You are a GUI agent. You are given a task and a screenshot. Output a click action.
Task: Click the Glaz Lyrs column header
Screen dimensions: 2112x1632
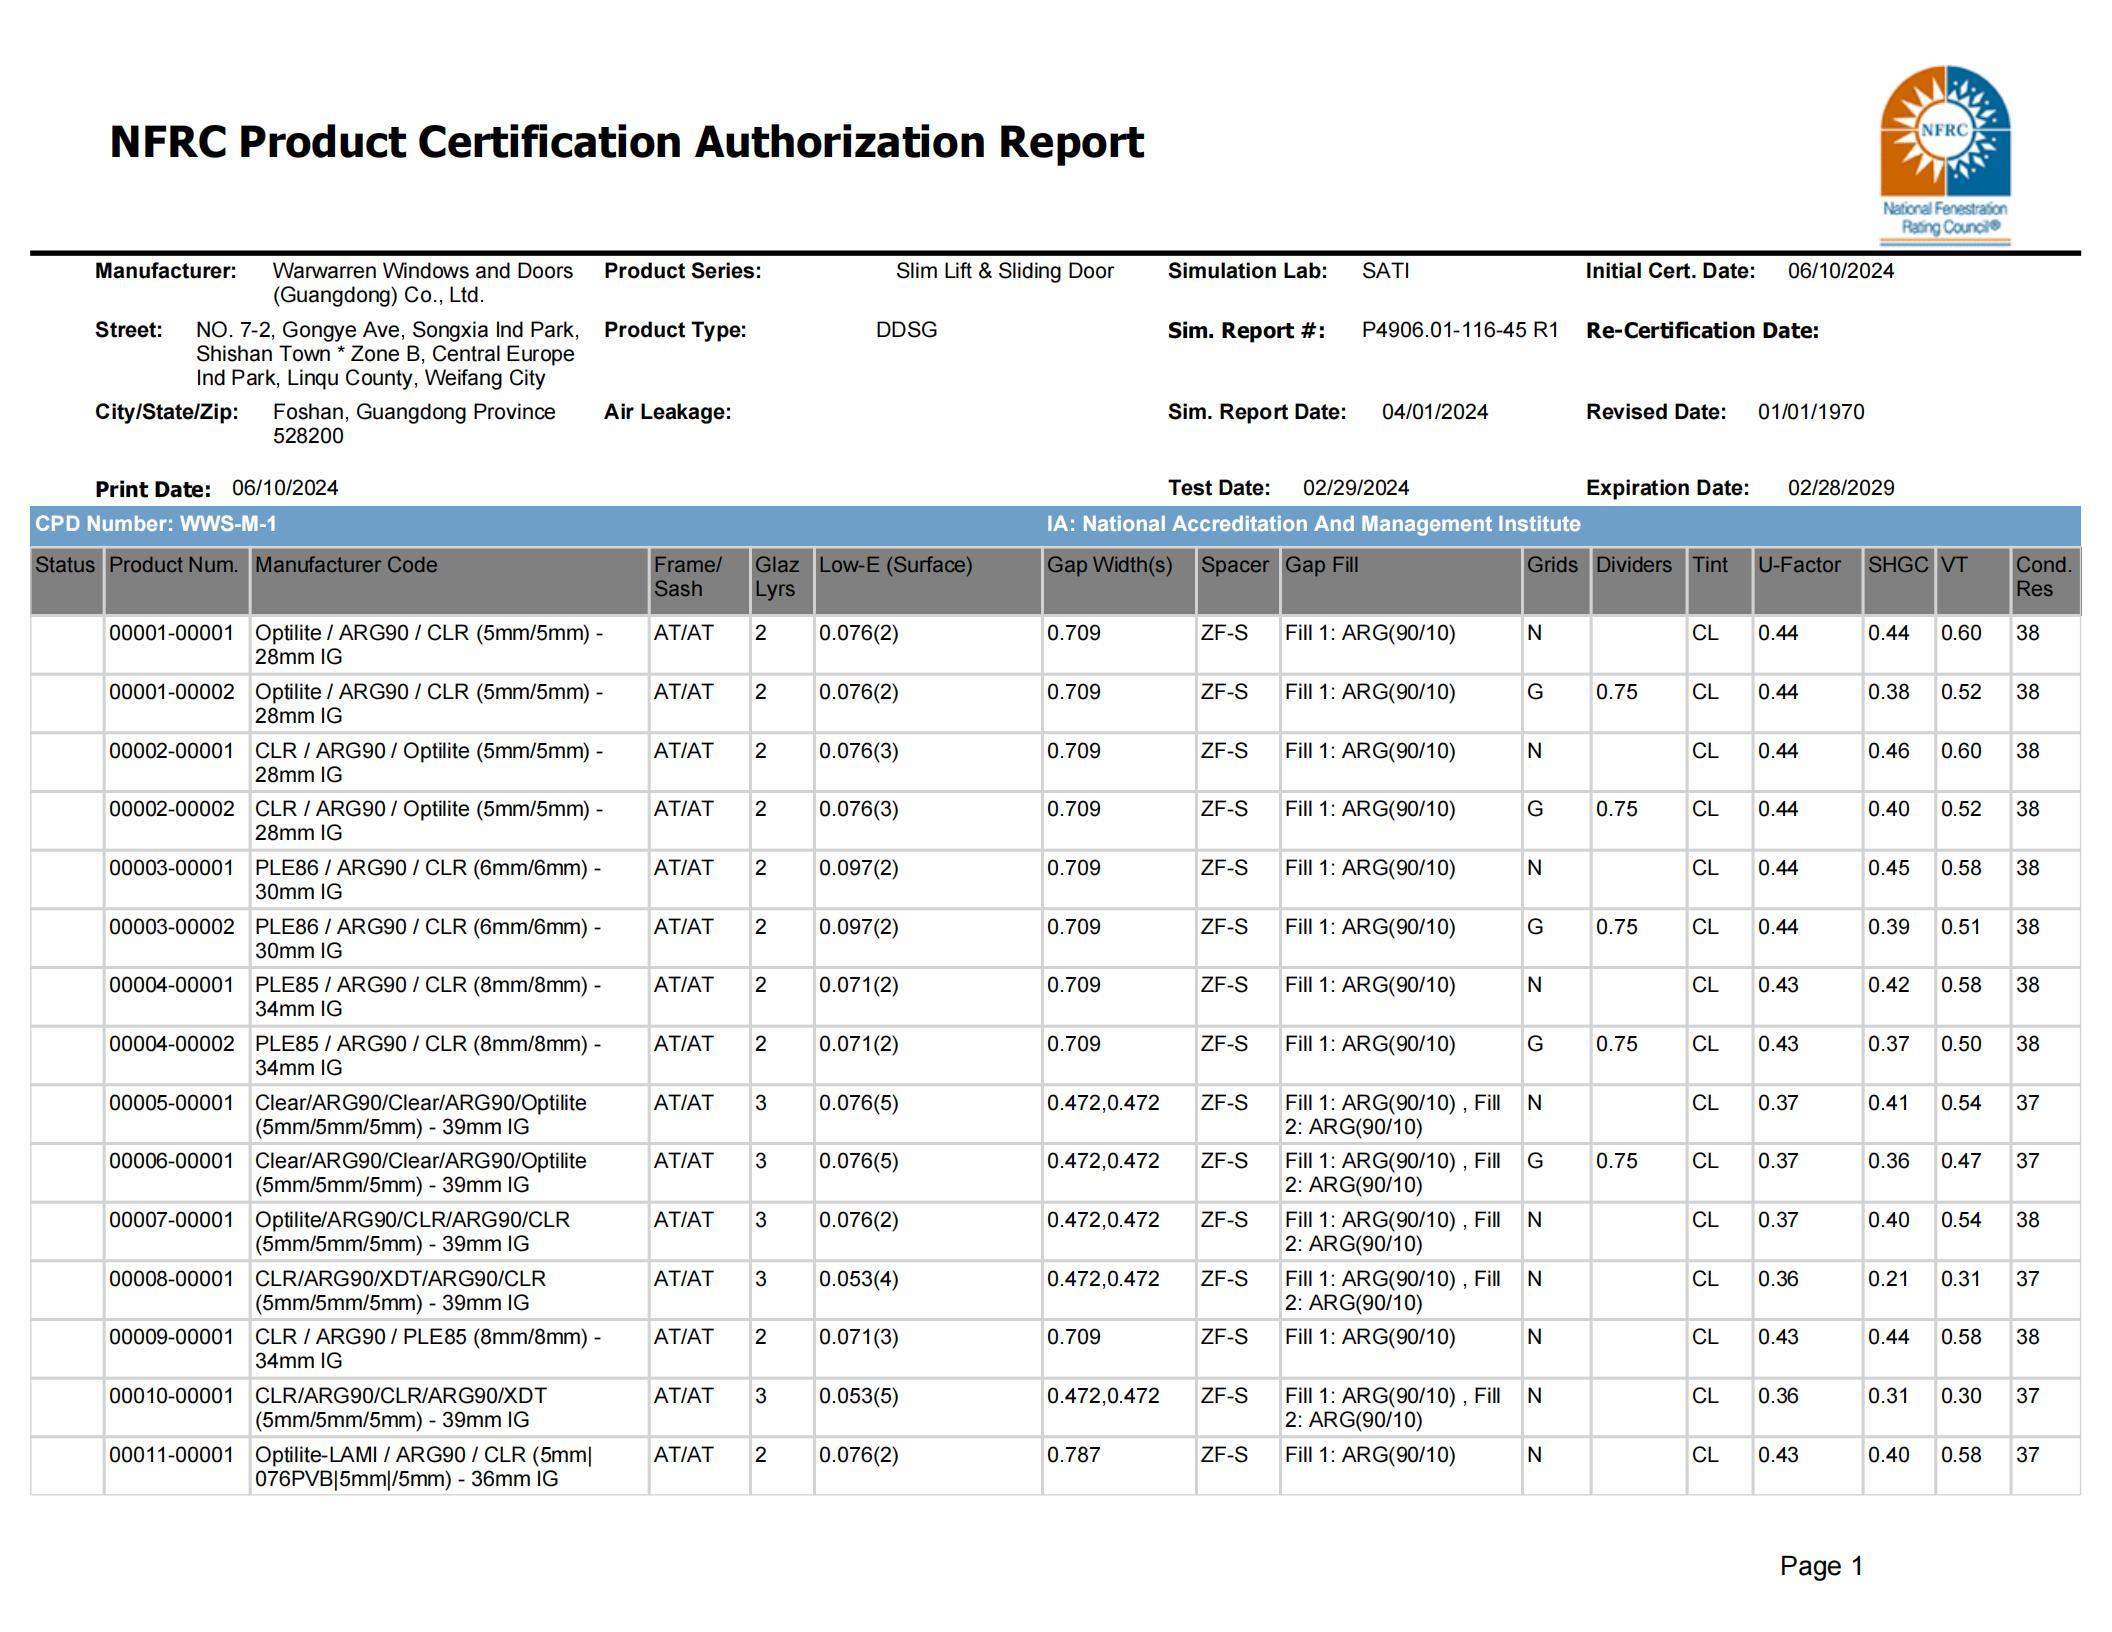(x=782, y=580)
